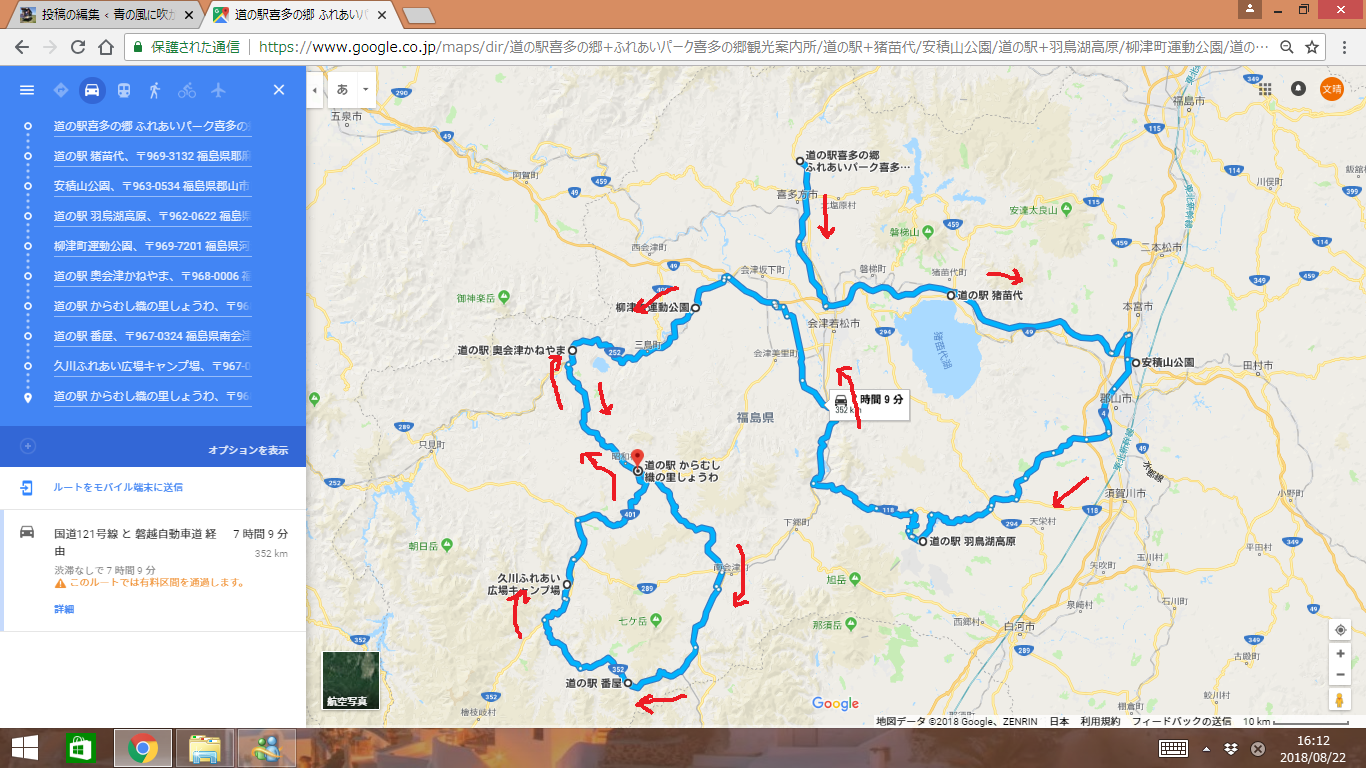Click the 詳細 route details link

[64, 609]
